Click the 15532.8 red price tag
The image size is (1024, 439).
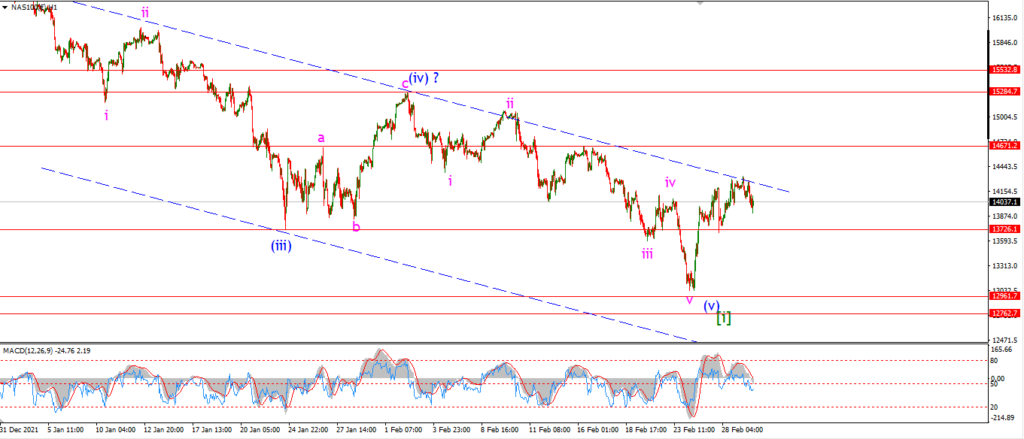point(1004,69)
